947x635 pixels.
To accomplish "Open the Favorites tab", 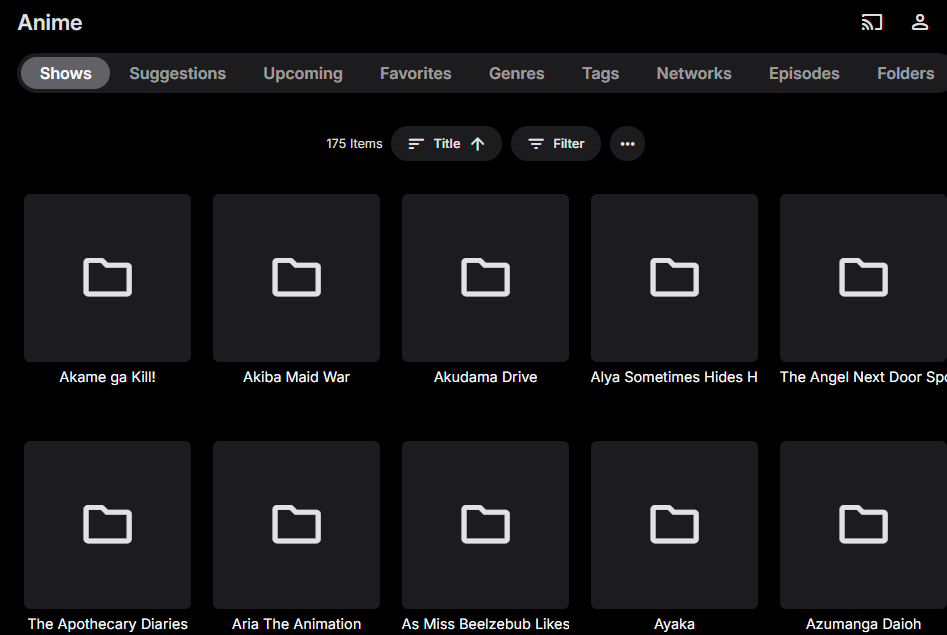I will pos(415,73).
